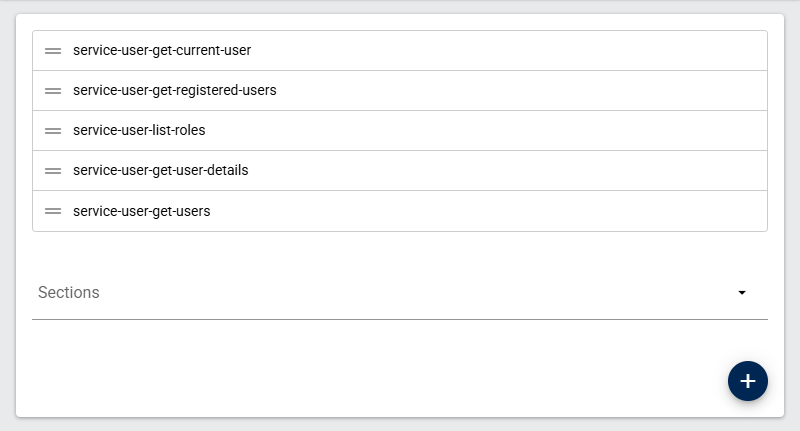Click the drag handle next to service-user-get-user-details
The image size is (800, 431).
[x=53, y=171]
